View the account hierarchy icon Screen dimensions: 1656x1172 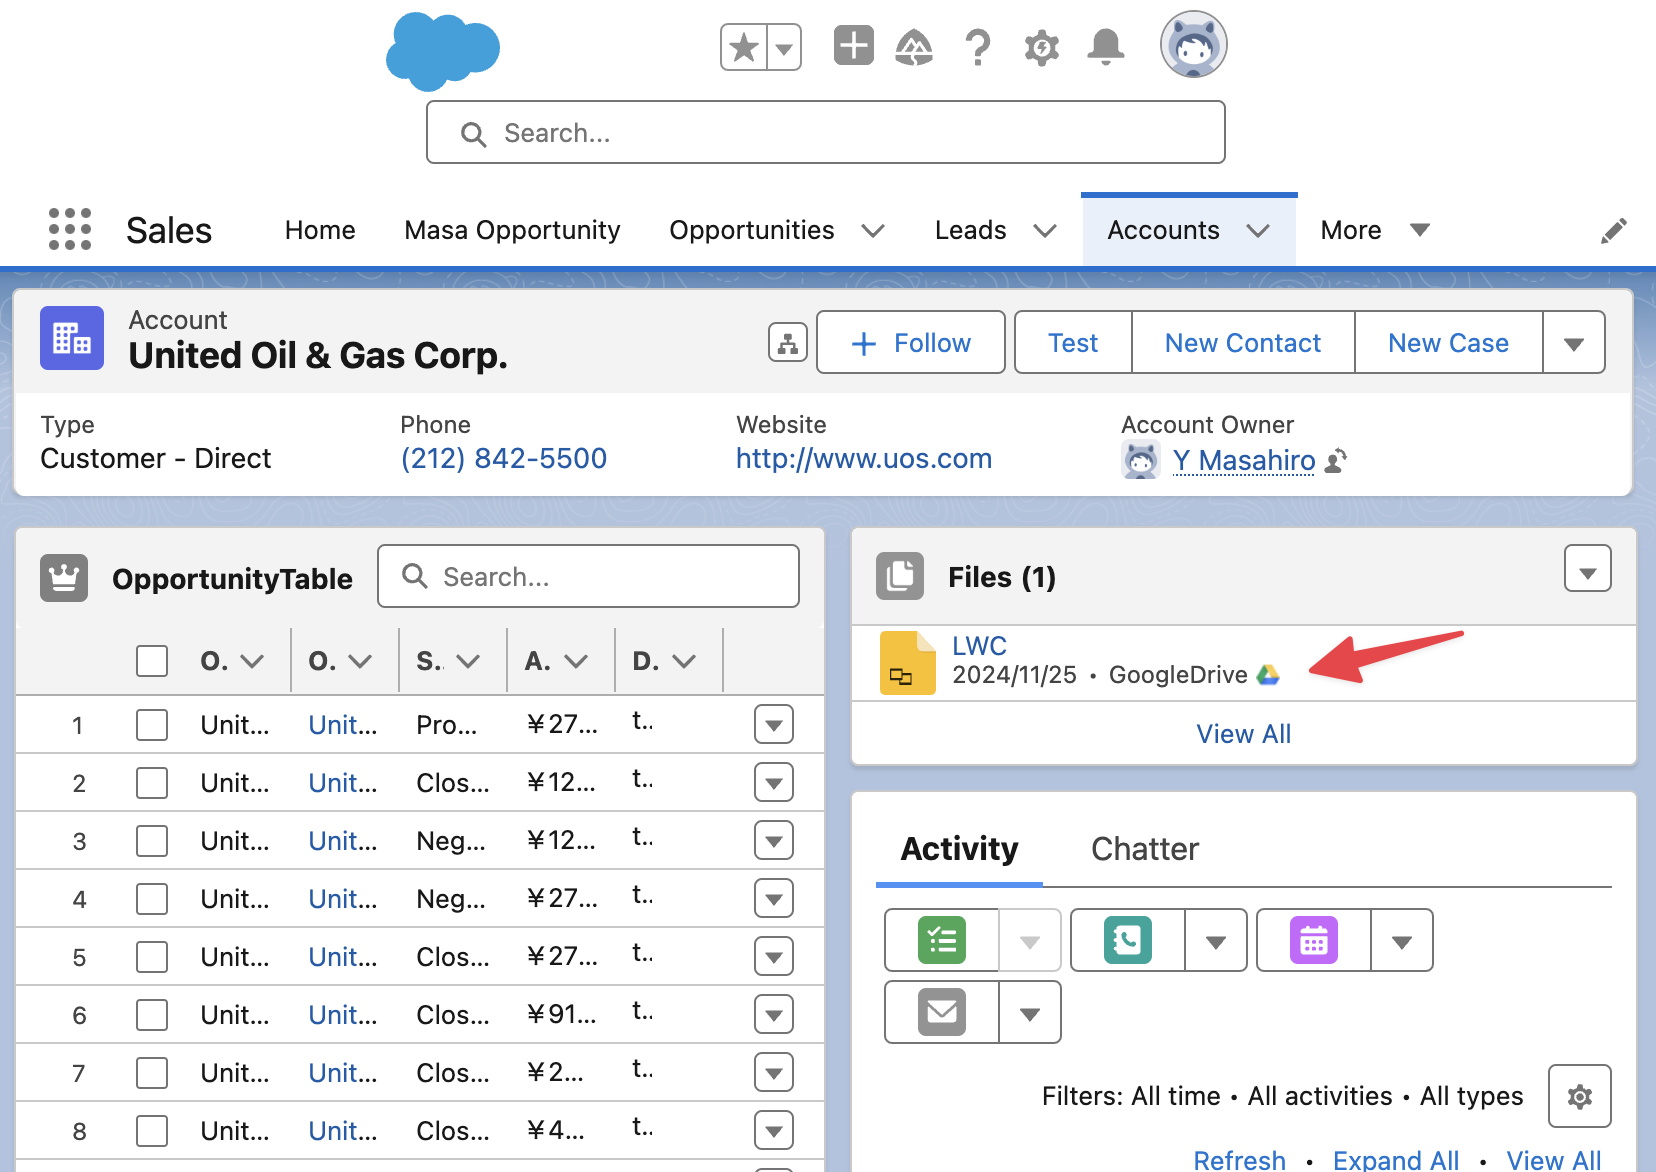[788, 342]
